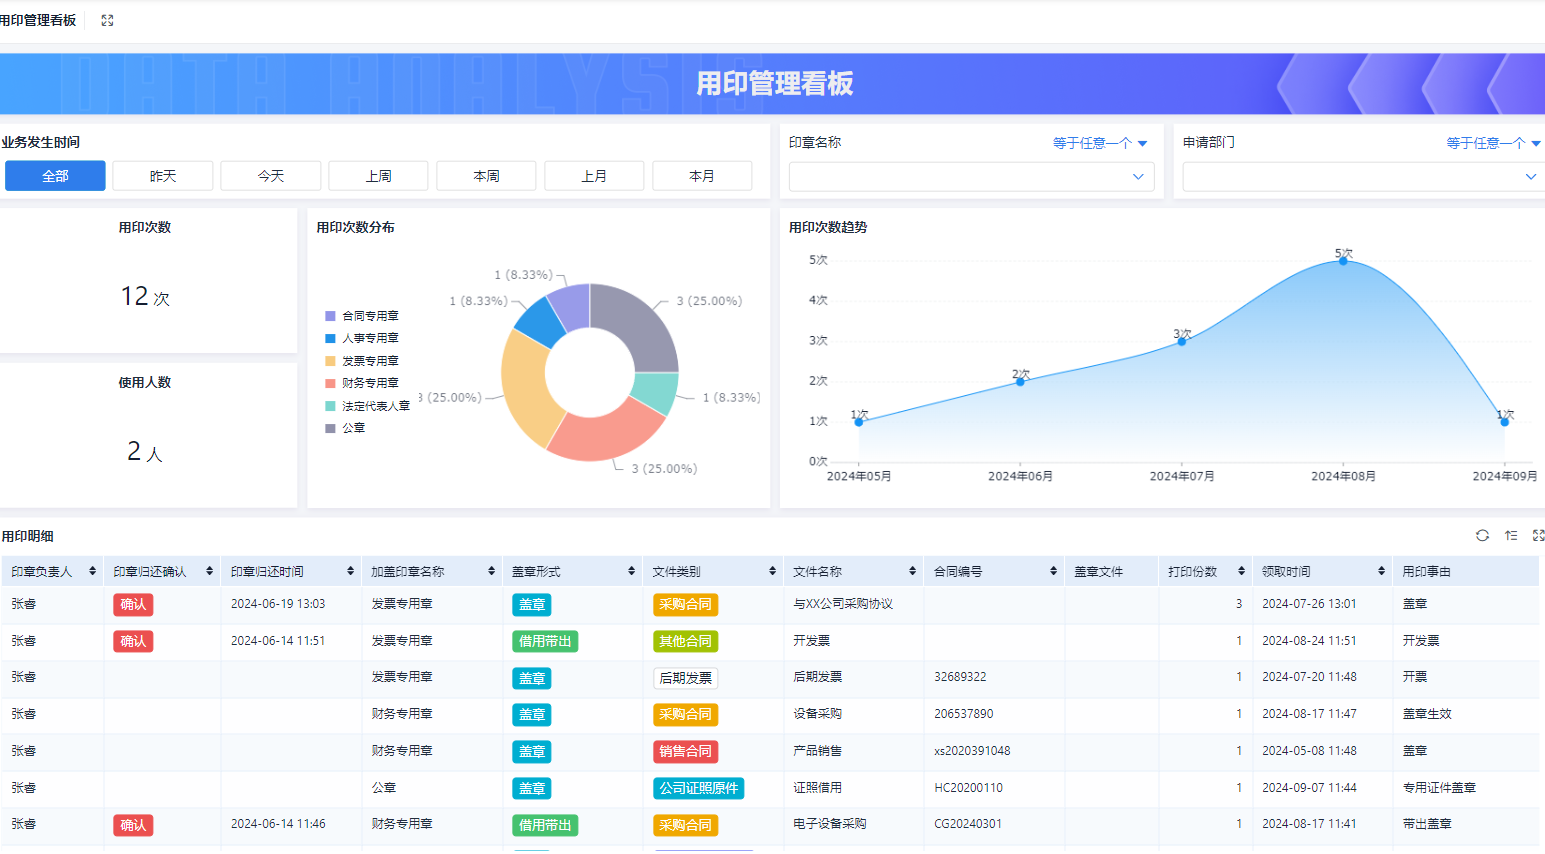Click the 2024年07月 trend data point
This screenshot has height=854, width=1545.
pos(1182,341)
